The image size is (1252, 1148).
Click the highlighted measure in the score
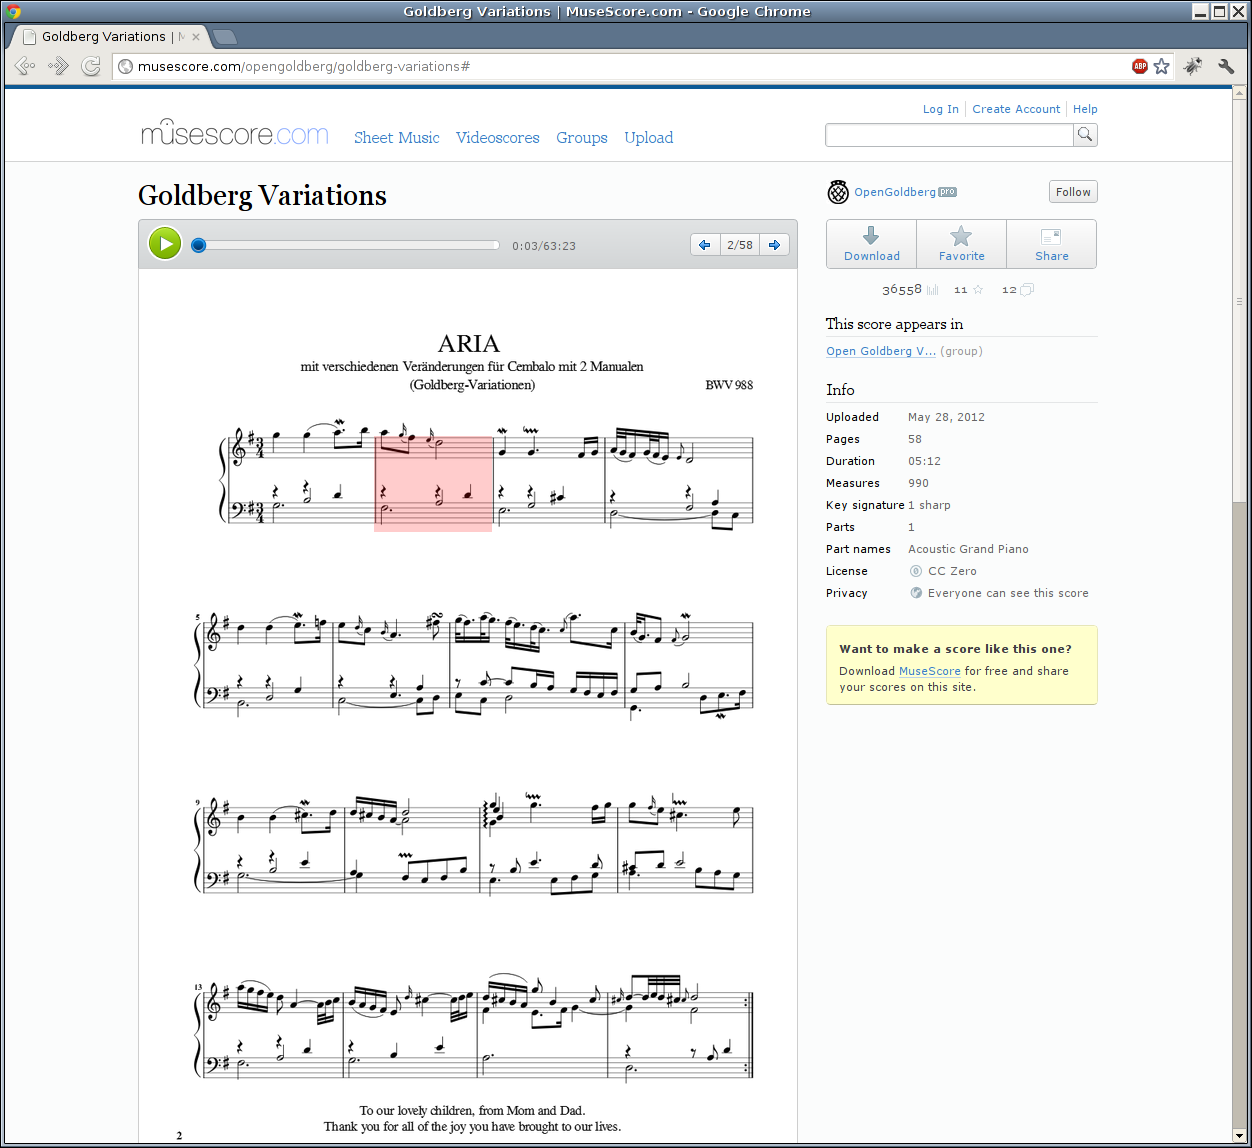(x=433, y=483)
